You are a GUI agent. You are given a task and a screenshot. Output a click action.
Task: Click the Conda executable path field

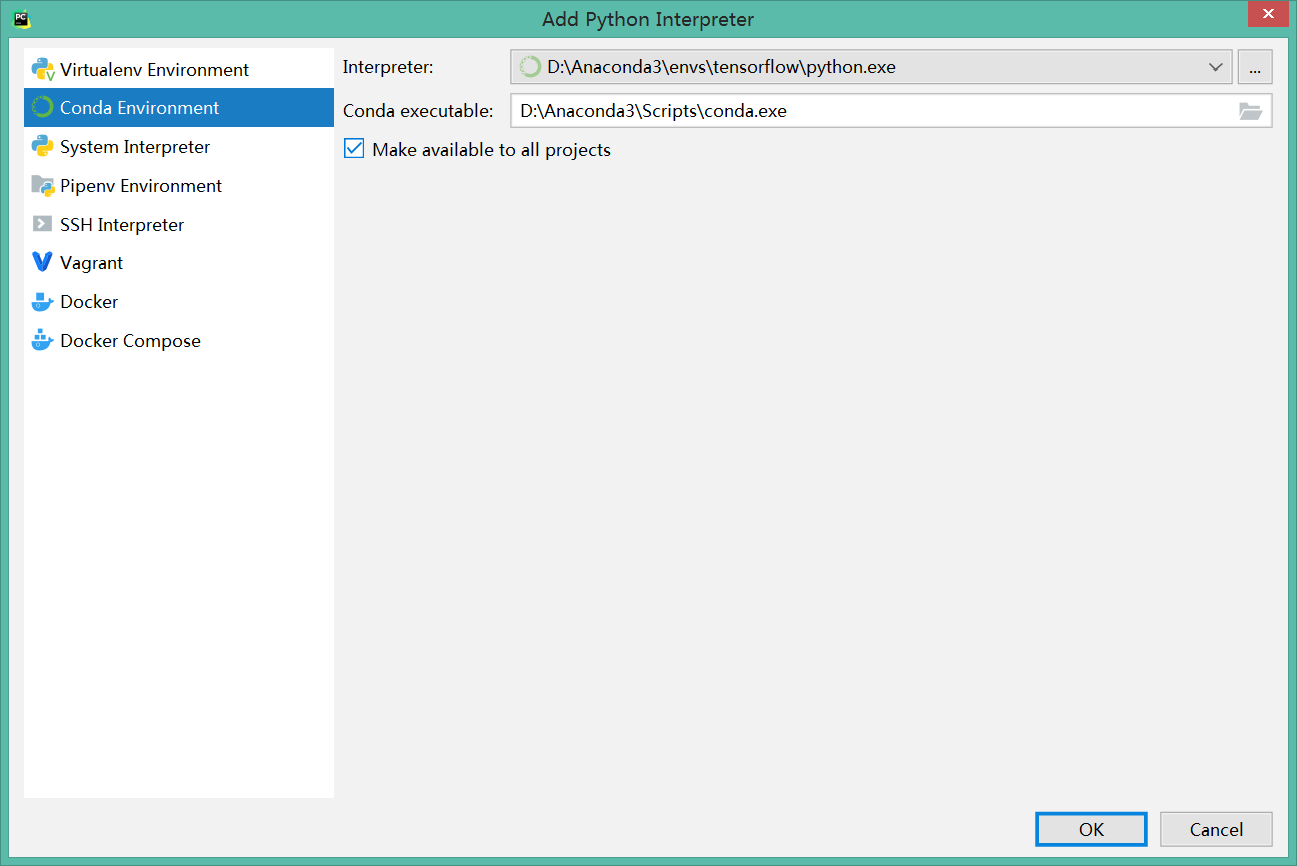tap(891, 111)
